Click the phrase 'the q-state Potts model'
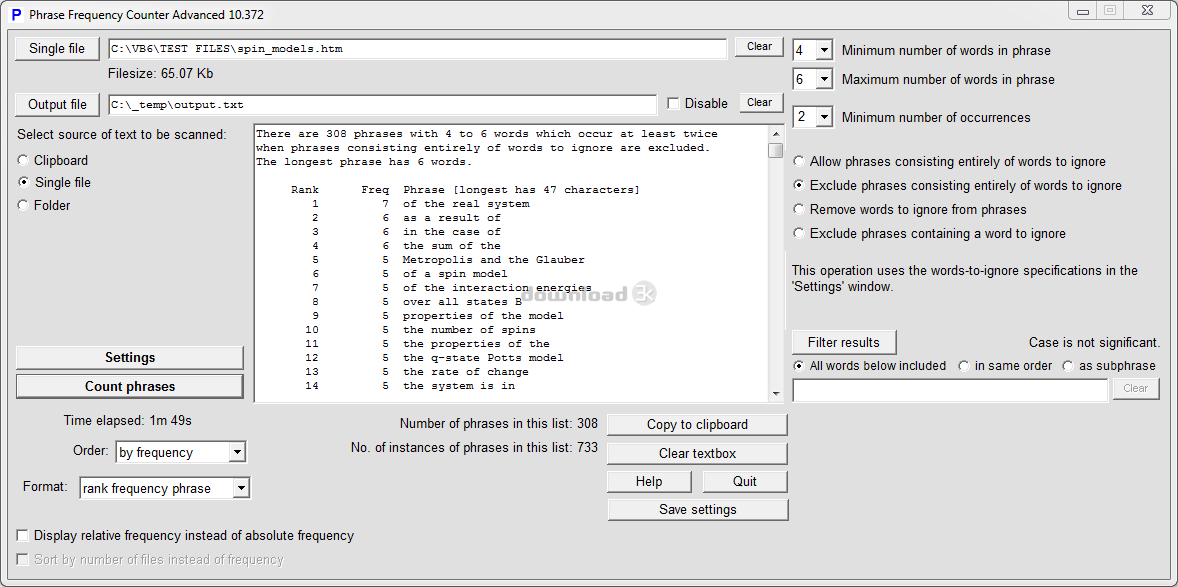Viewport: 1178px width, 587px height. 483,358
